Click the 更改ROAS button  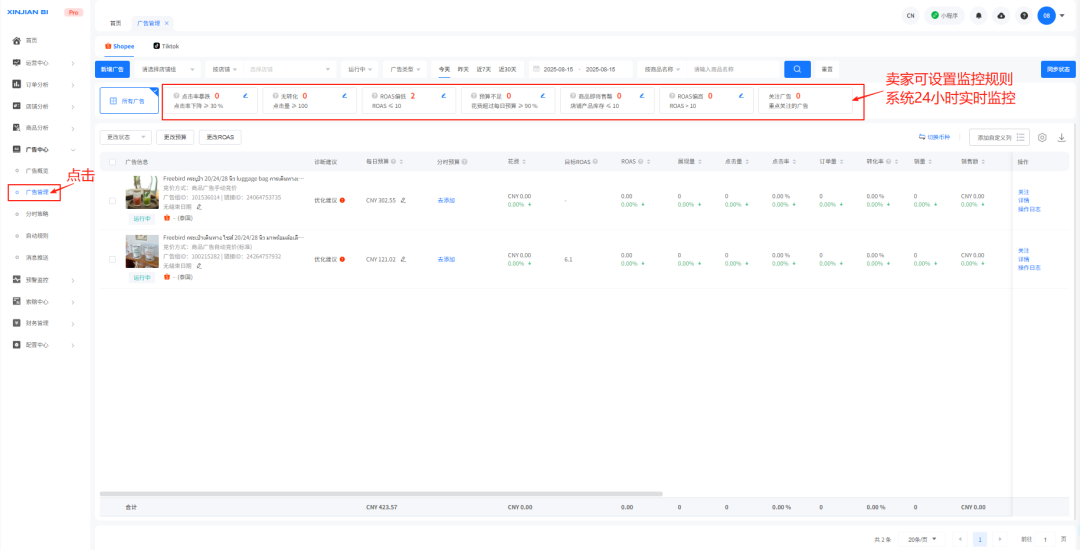tap(220, 137)
